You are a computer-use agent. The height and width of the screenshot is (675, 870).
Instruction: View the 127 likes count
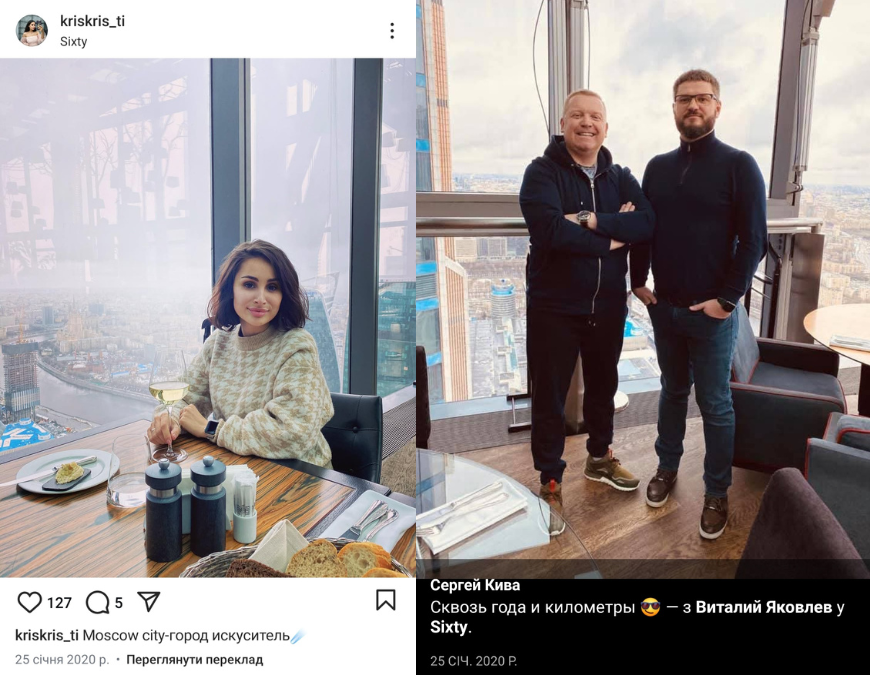(59, 603)
